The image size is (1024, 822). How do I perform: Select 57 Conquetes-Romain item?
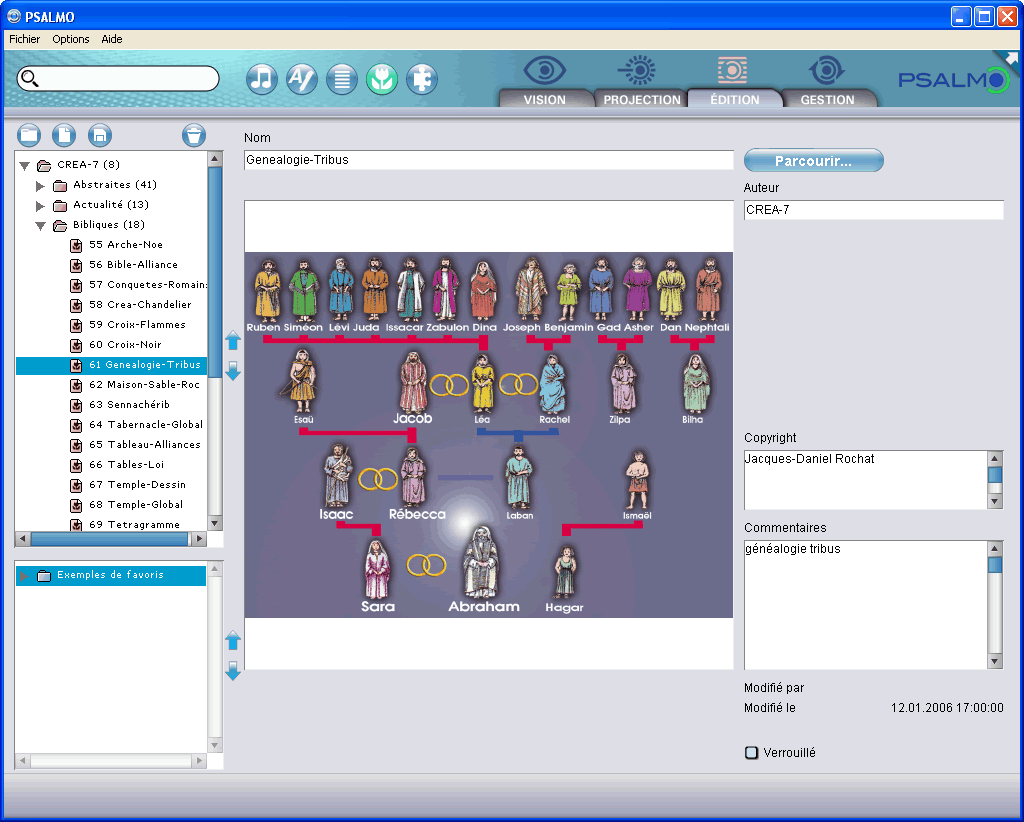point(148,285)
